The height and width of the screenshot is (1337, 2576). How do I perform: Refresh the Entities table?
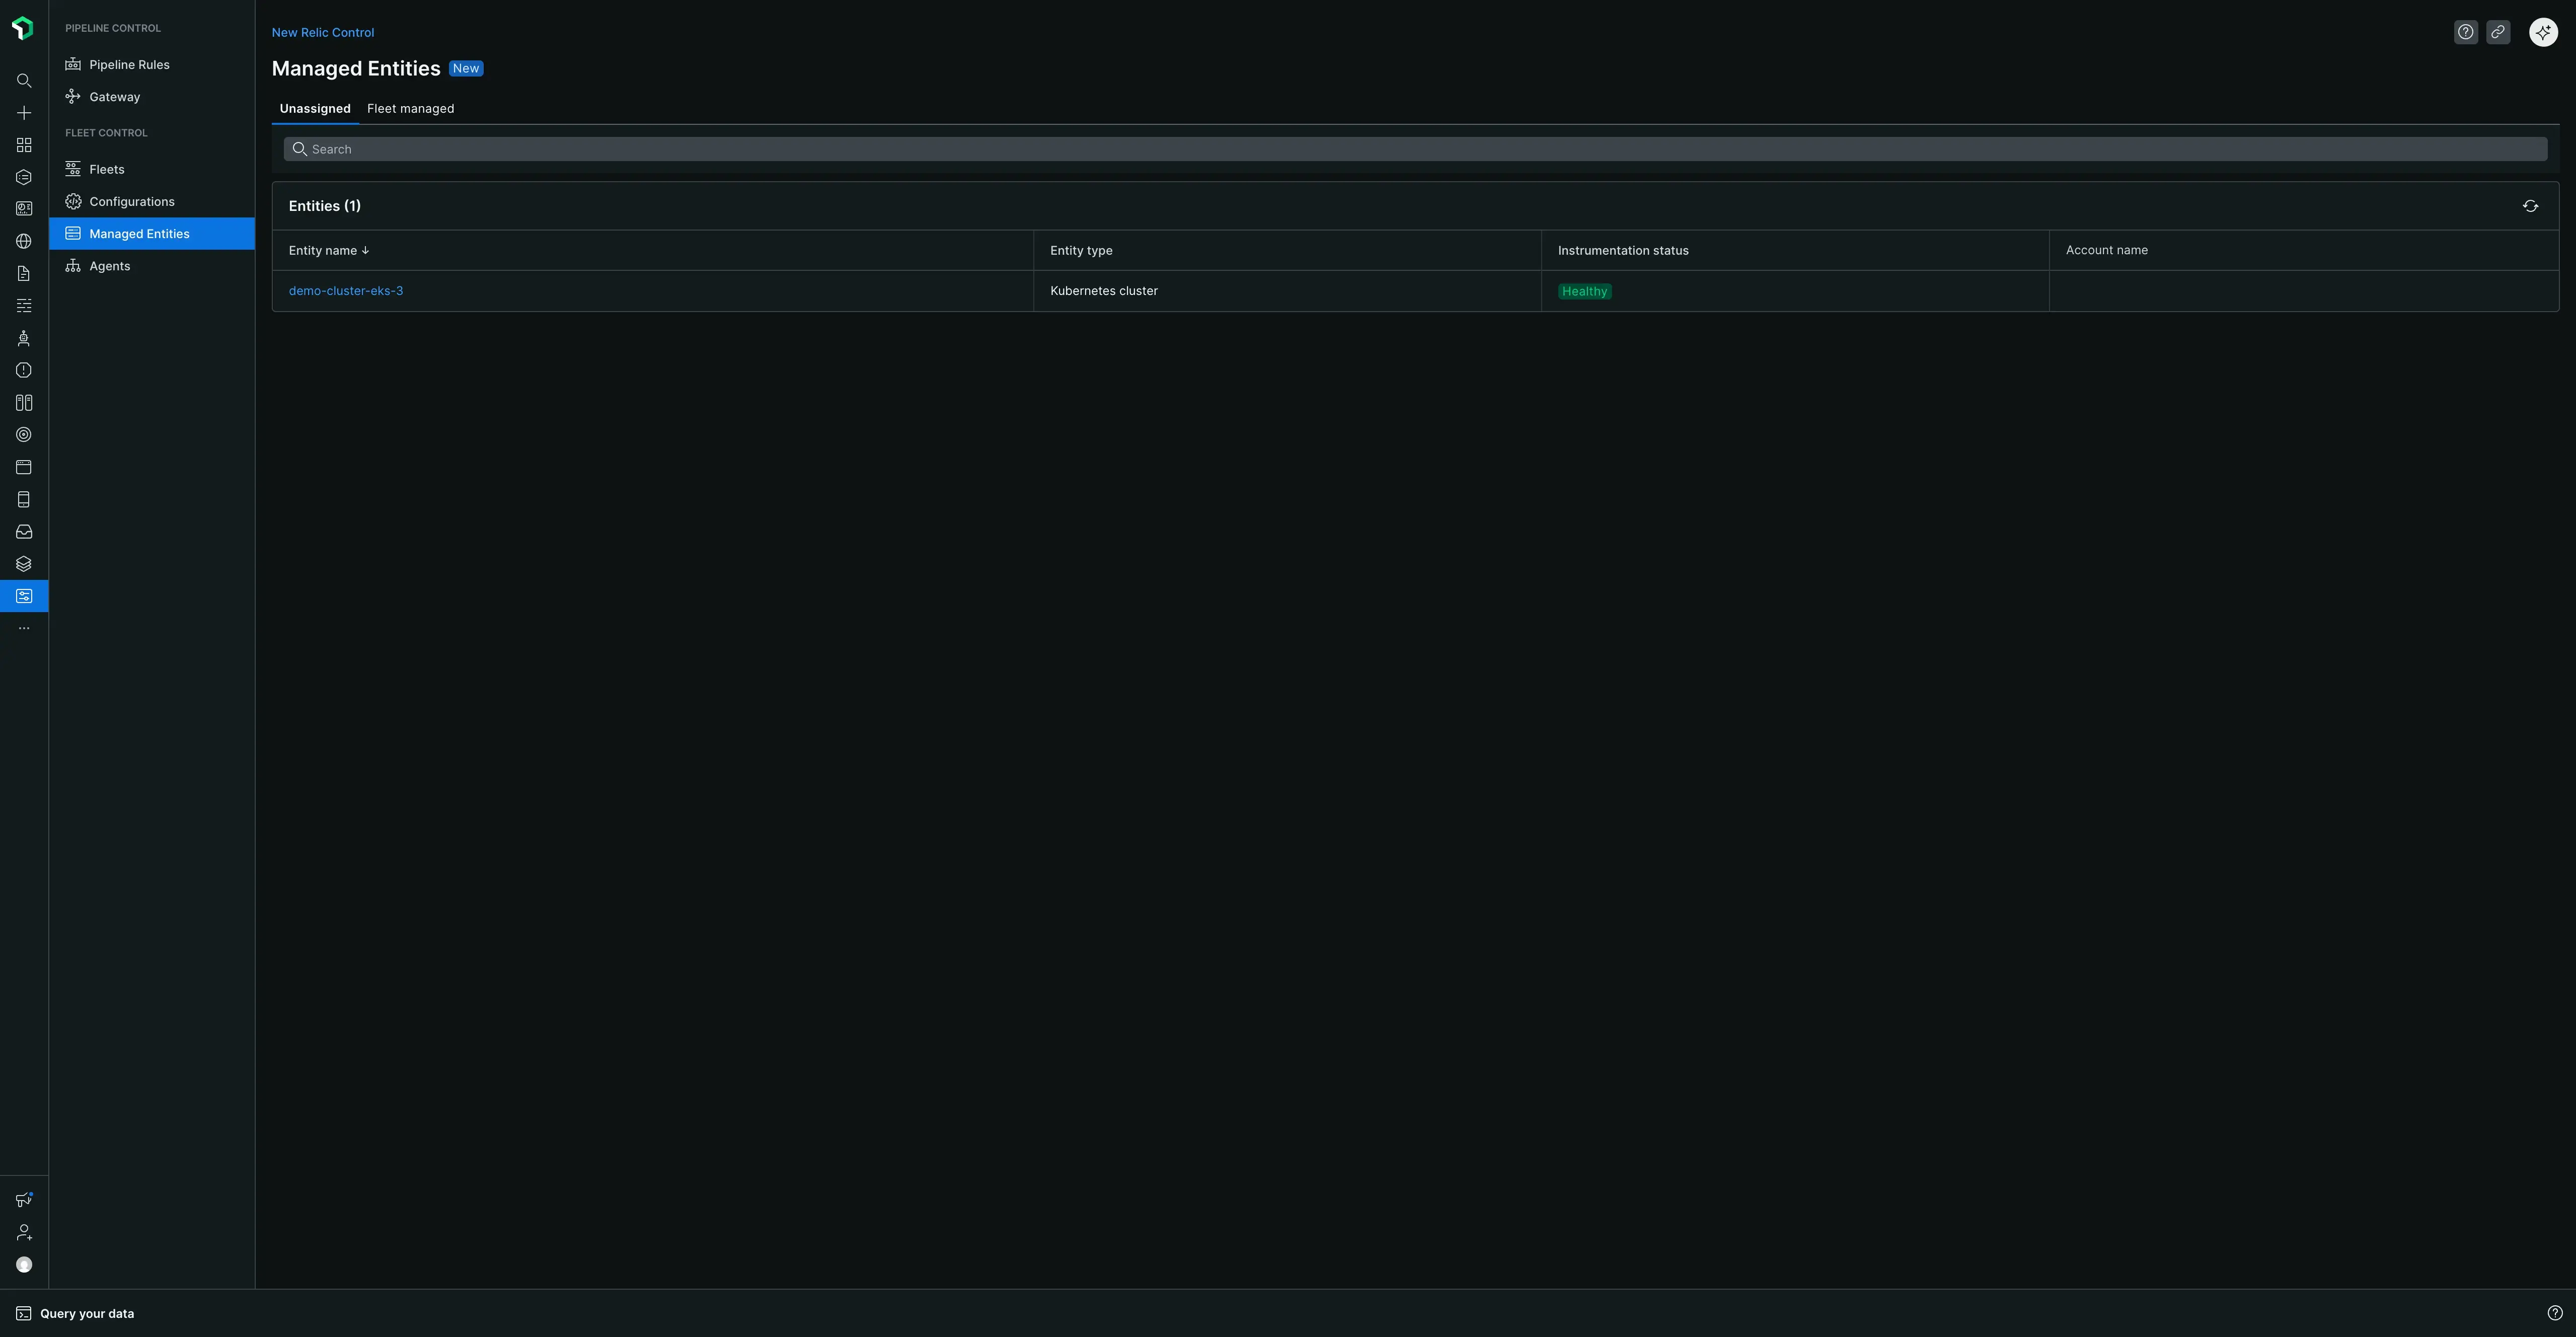click(x=2530, y=206)
